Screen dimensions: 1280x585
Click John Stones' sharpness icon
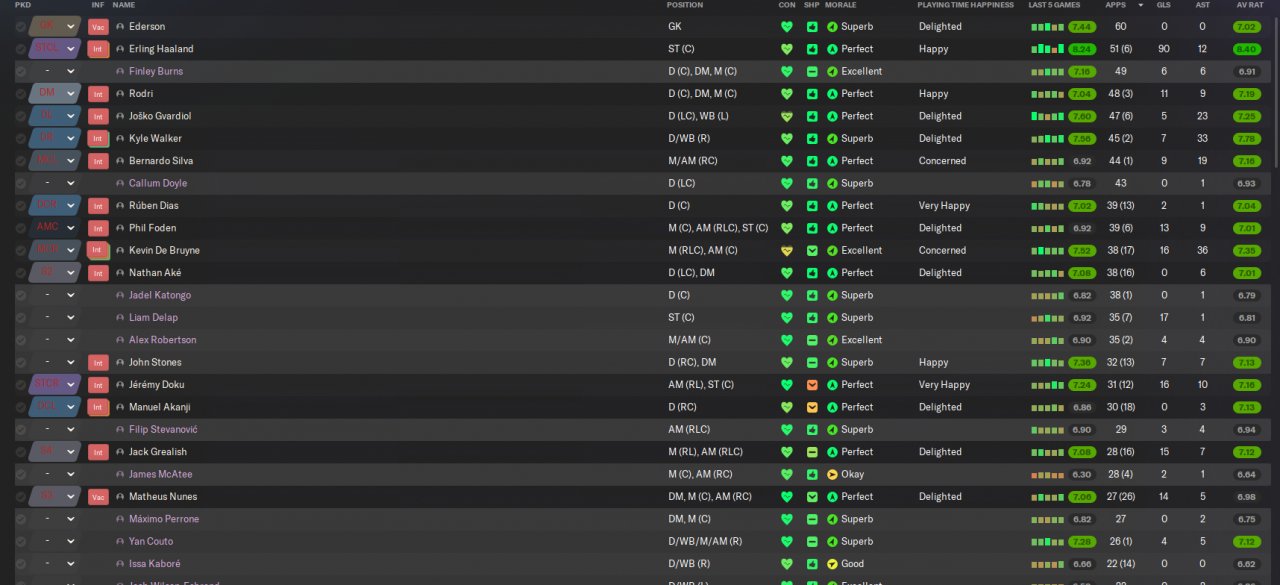pyautogui.click(x=812, y=363)
